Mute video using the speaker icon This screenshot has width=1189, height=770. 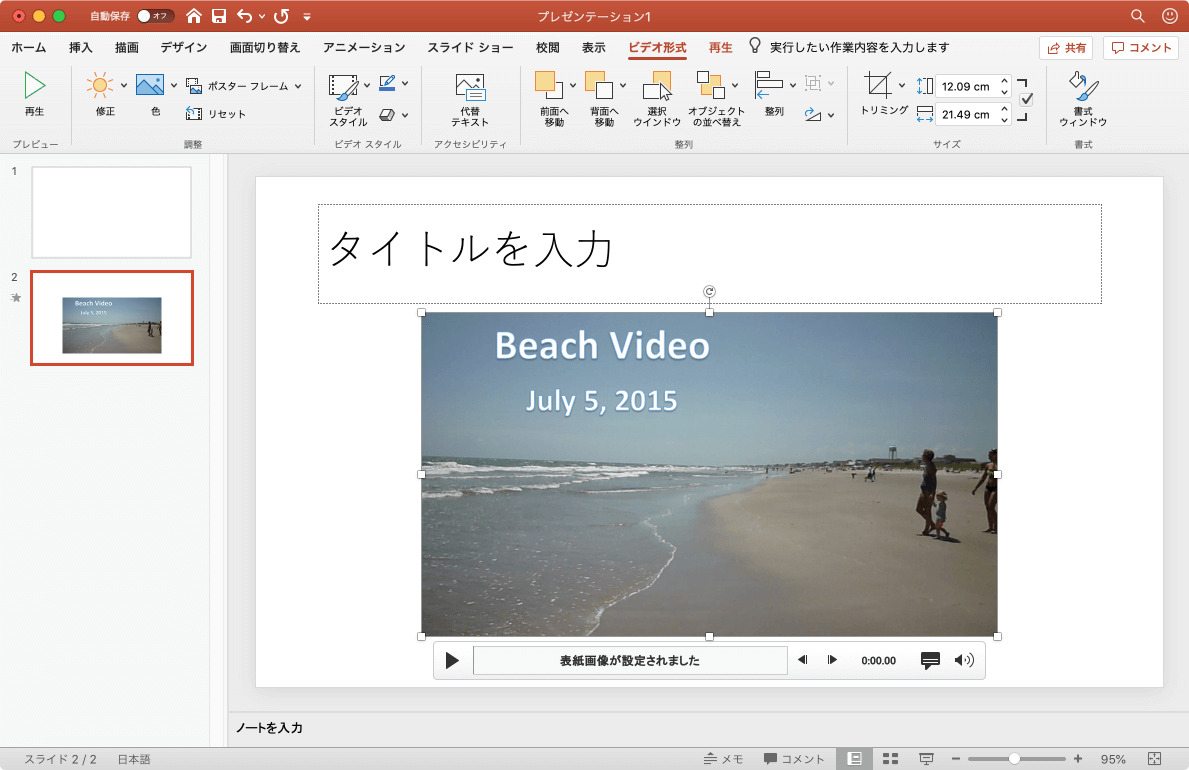point(963,660)
